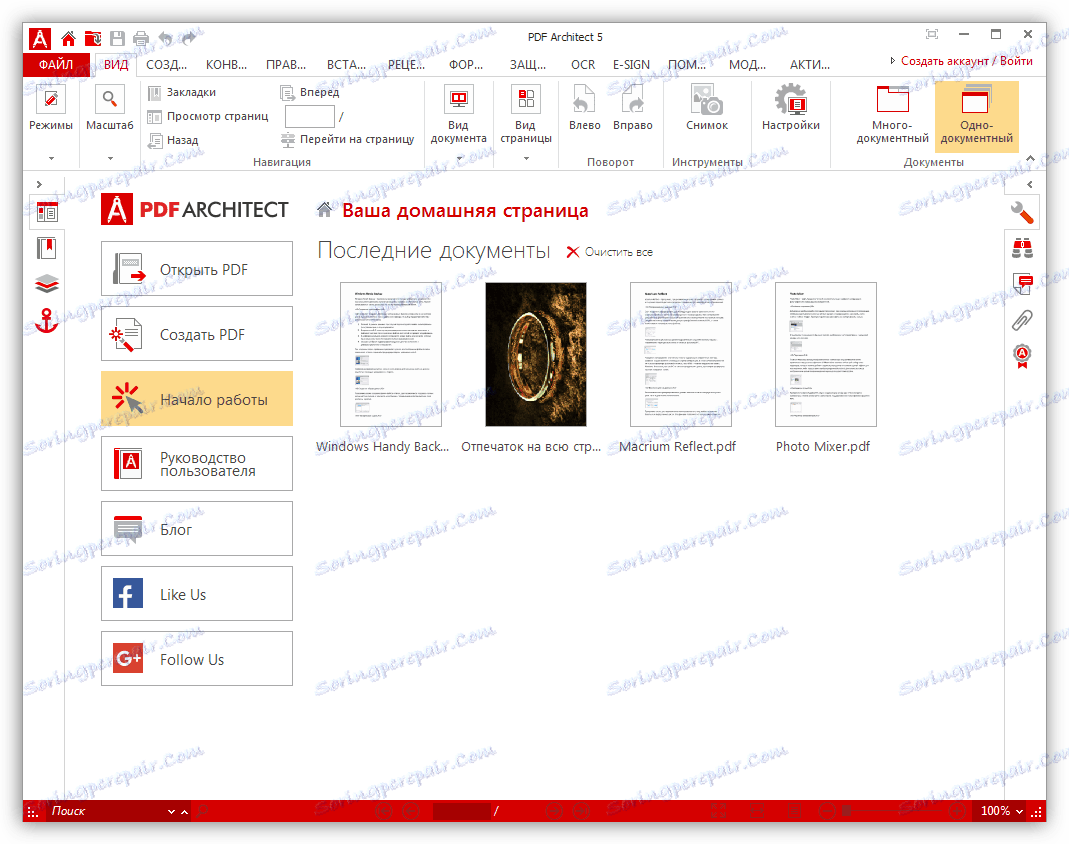The height and width of the screenshot is (844, 1069).
Task: Expand the Режимы dropdown arrow
Action: click(x=50, y=158)
